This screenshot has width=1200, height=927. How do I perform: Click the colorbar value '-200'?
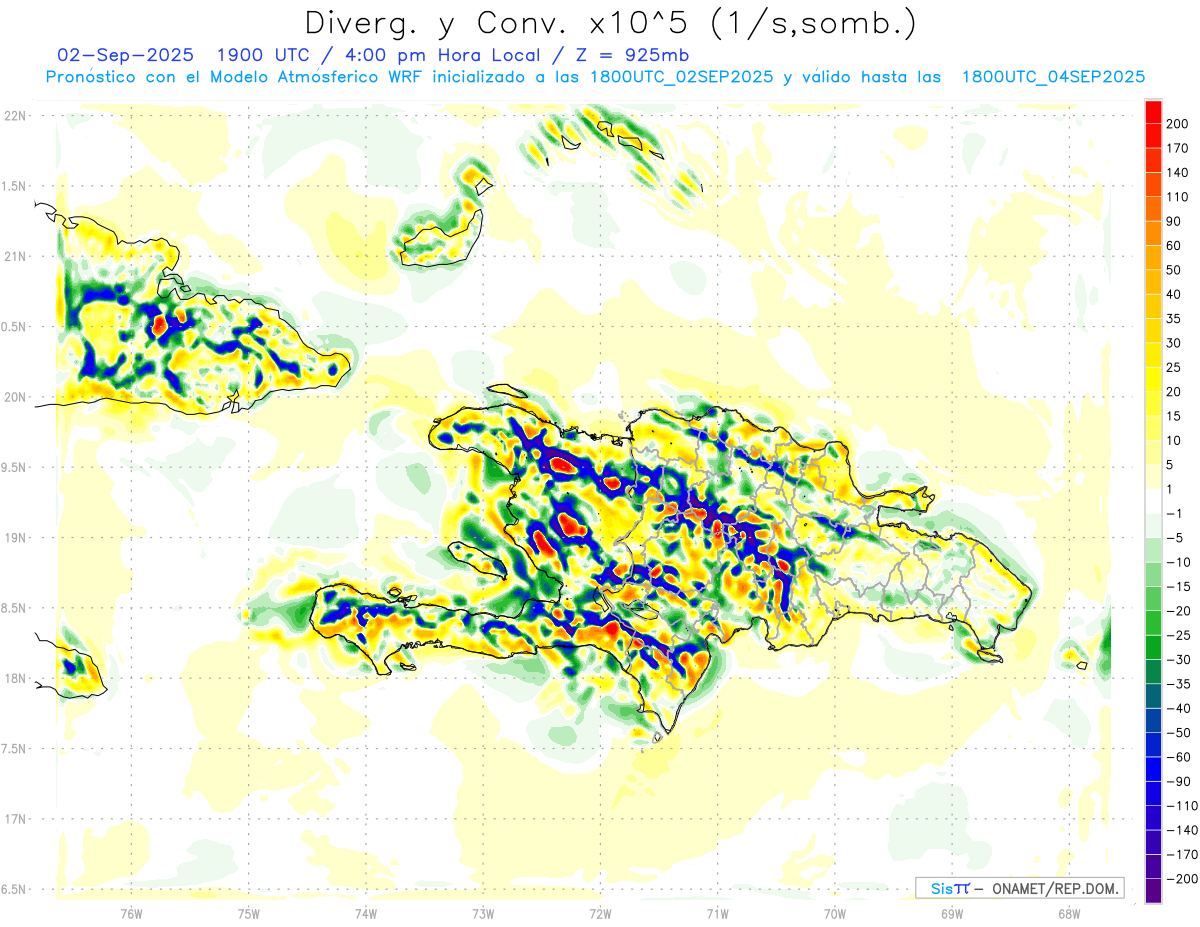pos(1181,879)
